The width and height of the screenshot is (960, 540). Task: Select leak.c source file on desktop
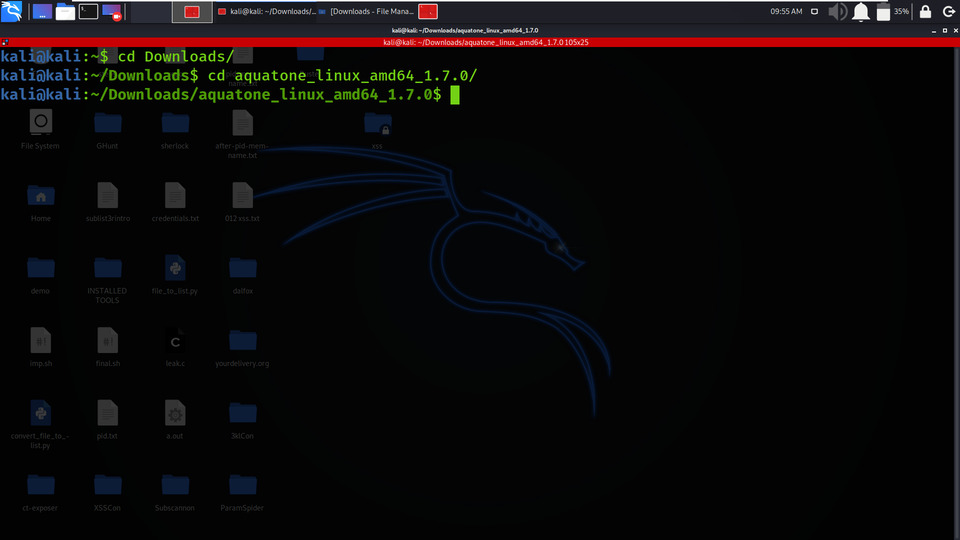[x=175, y=348]
